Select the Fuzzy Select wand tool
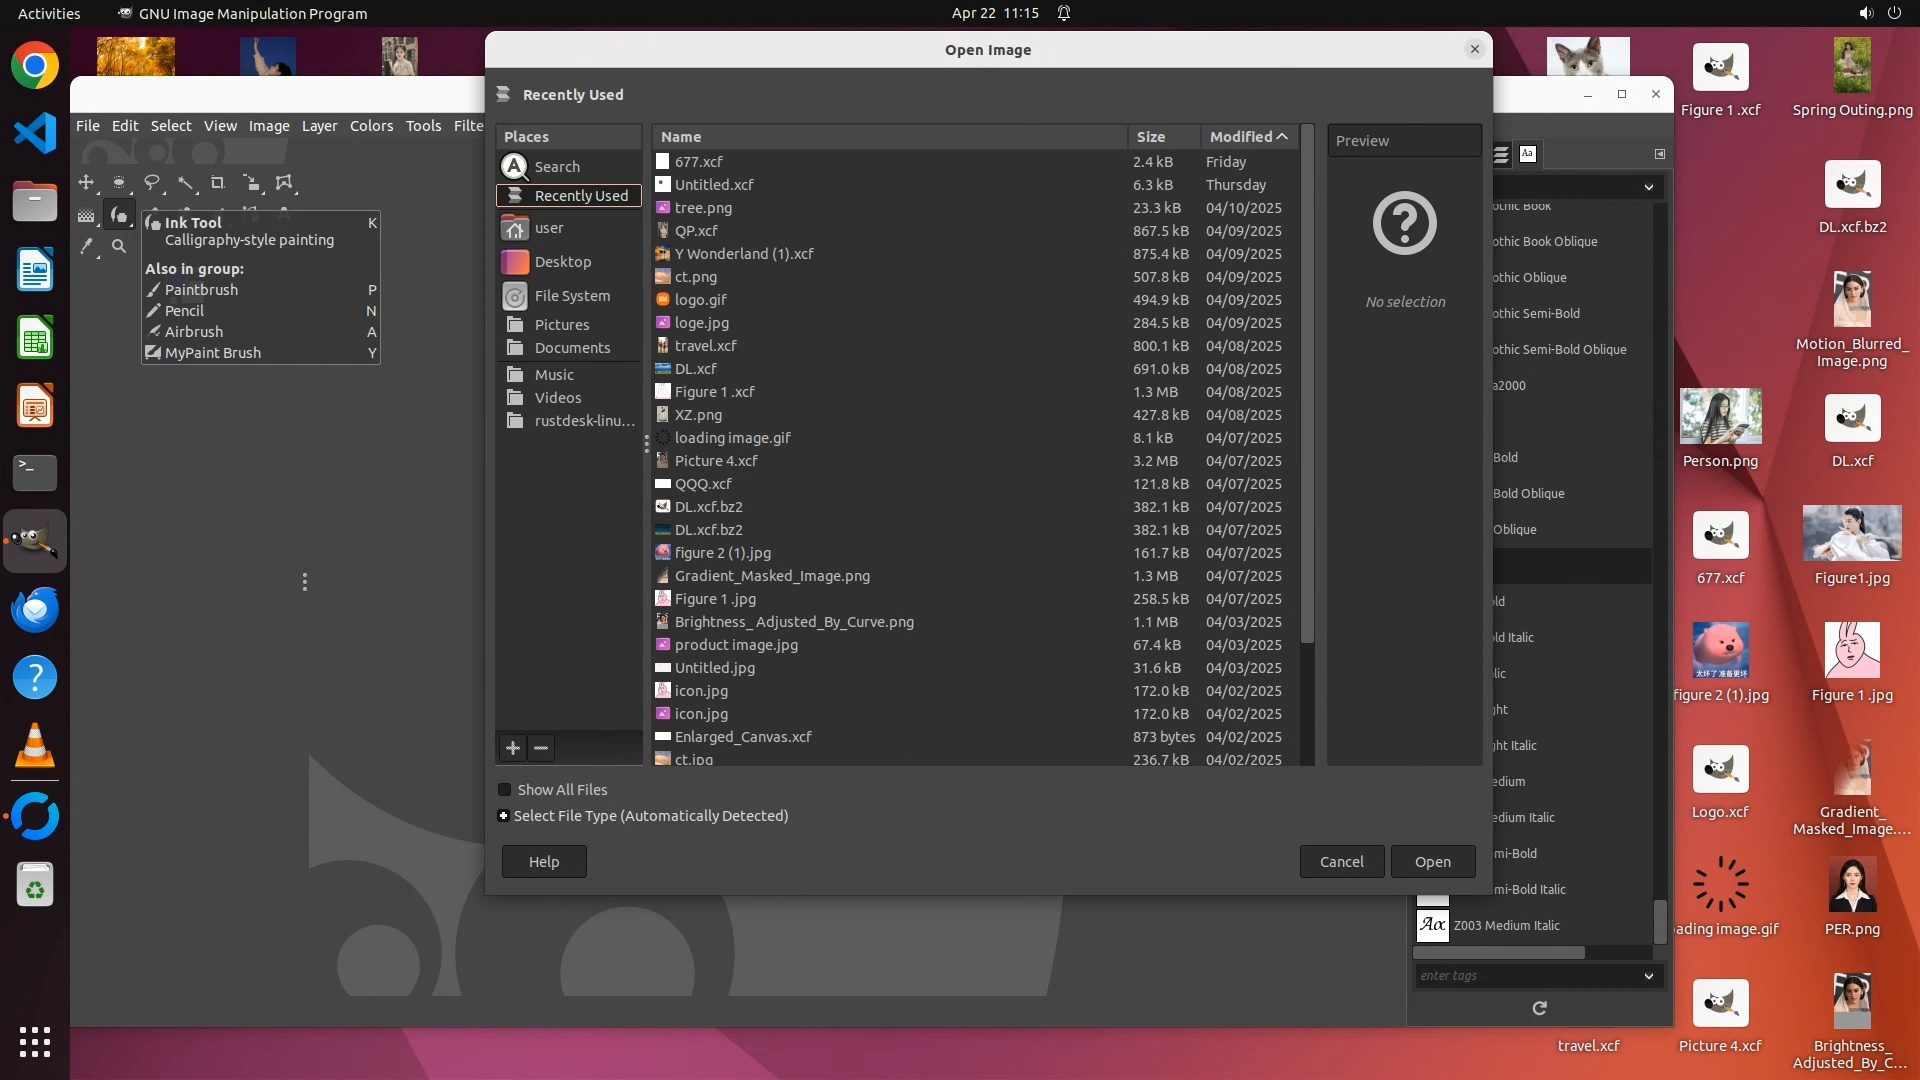1920x1080 pixels. point(185,183)
